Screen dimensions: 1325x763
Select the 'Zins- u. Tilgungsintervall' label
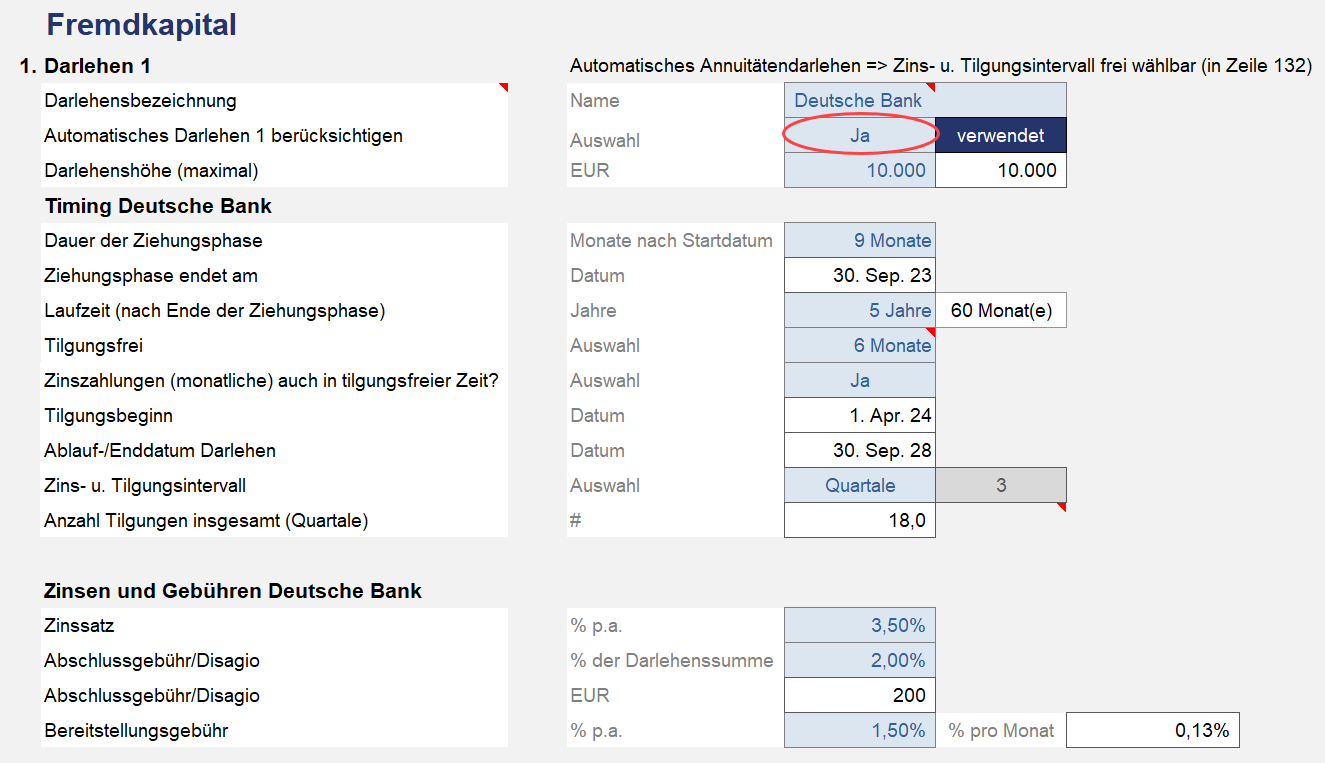(274, 485)
